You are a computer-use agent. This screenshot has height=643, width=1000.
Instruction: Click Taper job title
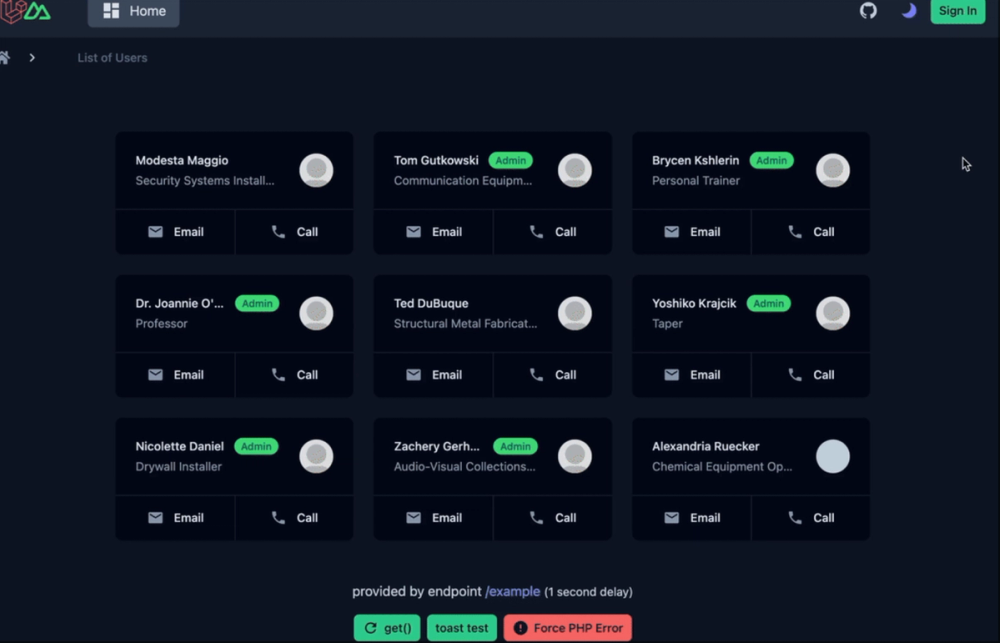(x=667, y=323)
